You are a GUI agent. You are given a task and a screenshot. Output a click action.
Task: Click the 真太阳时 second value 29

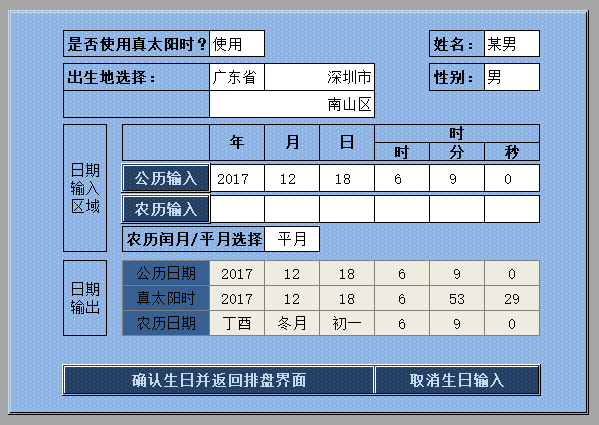(512, 298)
